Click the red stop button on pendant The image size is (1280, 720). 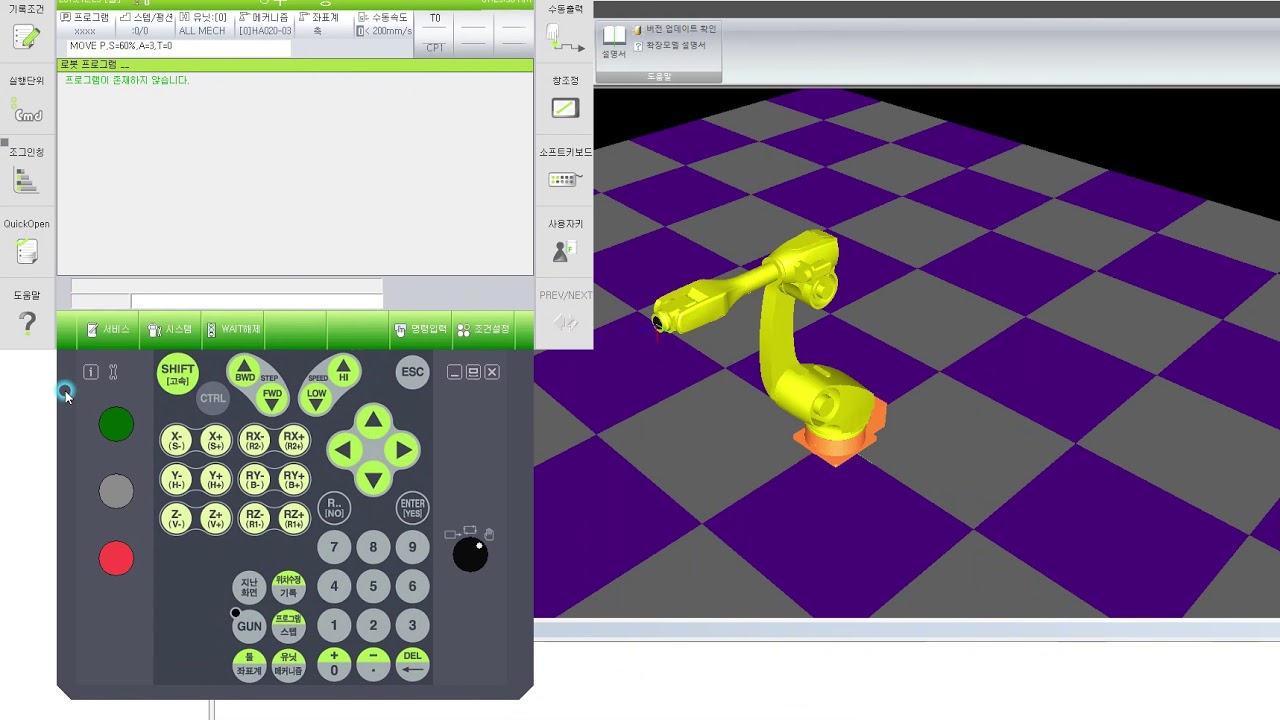(116, 558)
